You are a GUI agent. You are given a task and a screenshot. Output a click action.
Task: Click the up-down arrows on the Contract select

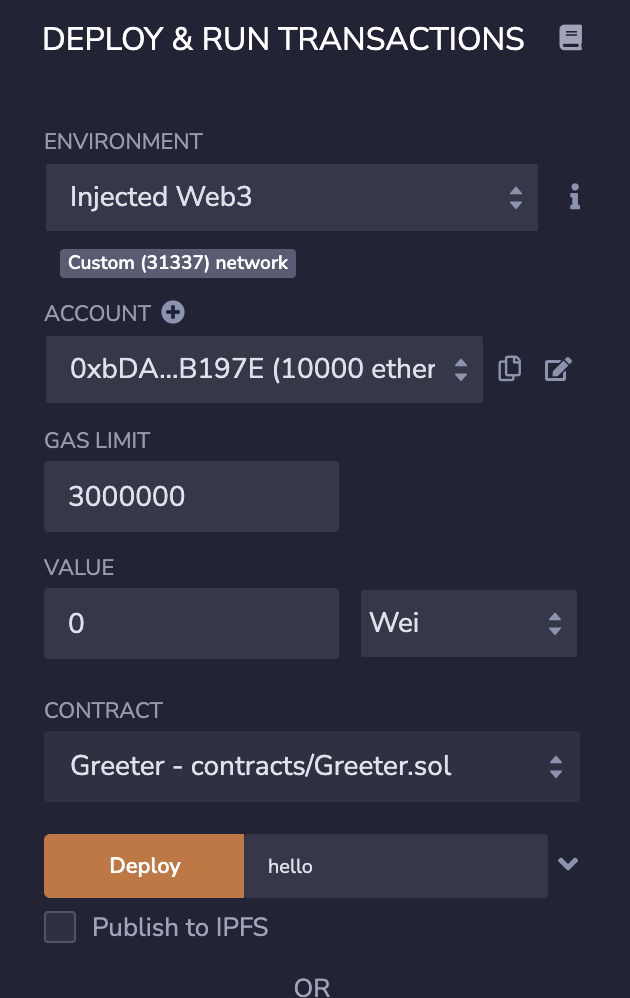[x=556, y=767]
